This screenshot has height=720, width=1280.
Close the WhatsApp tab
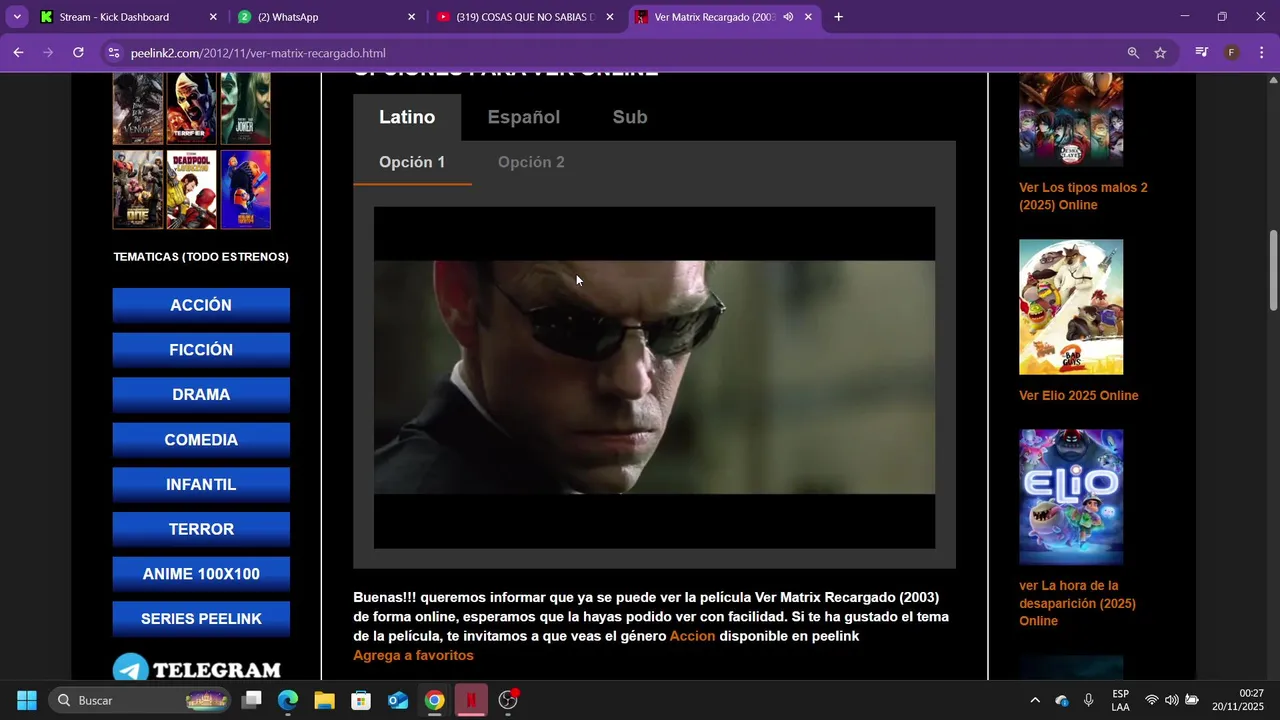pos(411,17)
